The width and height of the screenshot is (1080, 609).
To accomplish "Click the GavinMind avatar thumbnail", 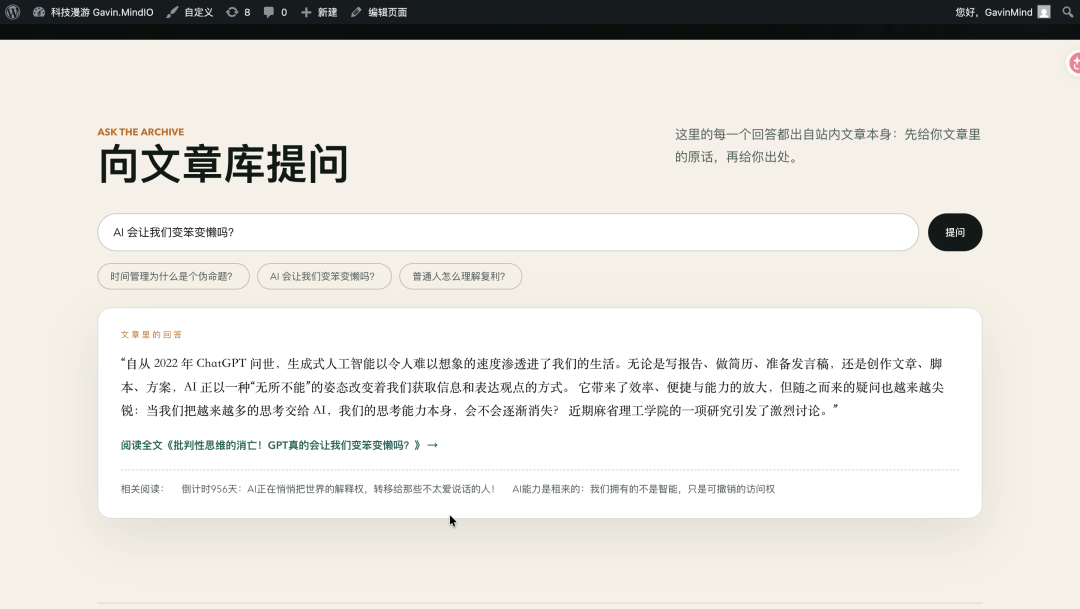I will point(1044,12).
